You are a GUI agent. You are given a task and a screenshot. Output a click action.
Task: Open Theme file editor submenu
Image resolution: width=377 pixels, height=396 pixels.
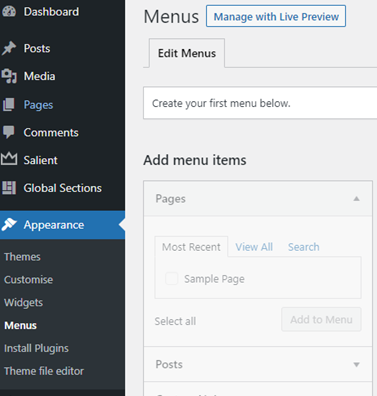click(44, 371)
